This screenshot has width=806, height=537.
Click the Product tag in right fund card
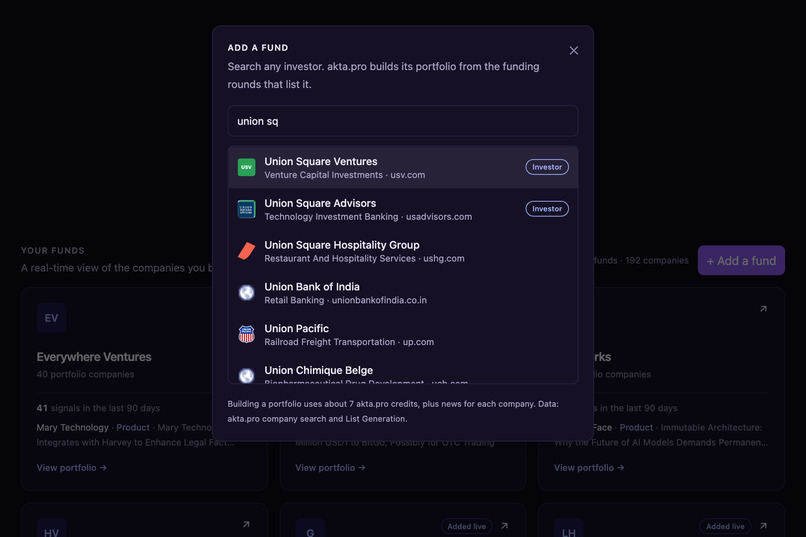636,428
